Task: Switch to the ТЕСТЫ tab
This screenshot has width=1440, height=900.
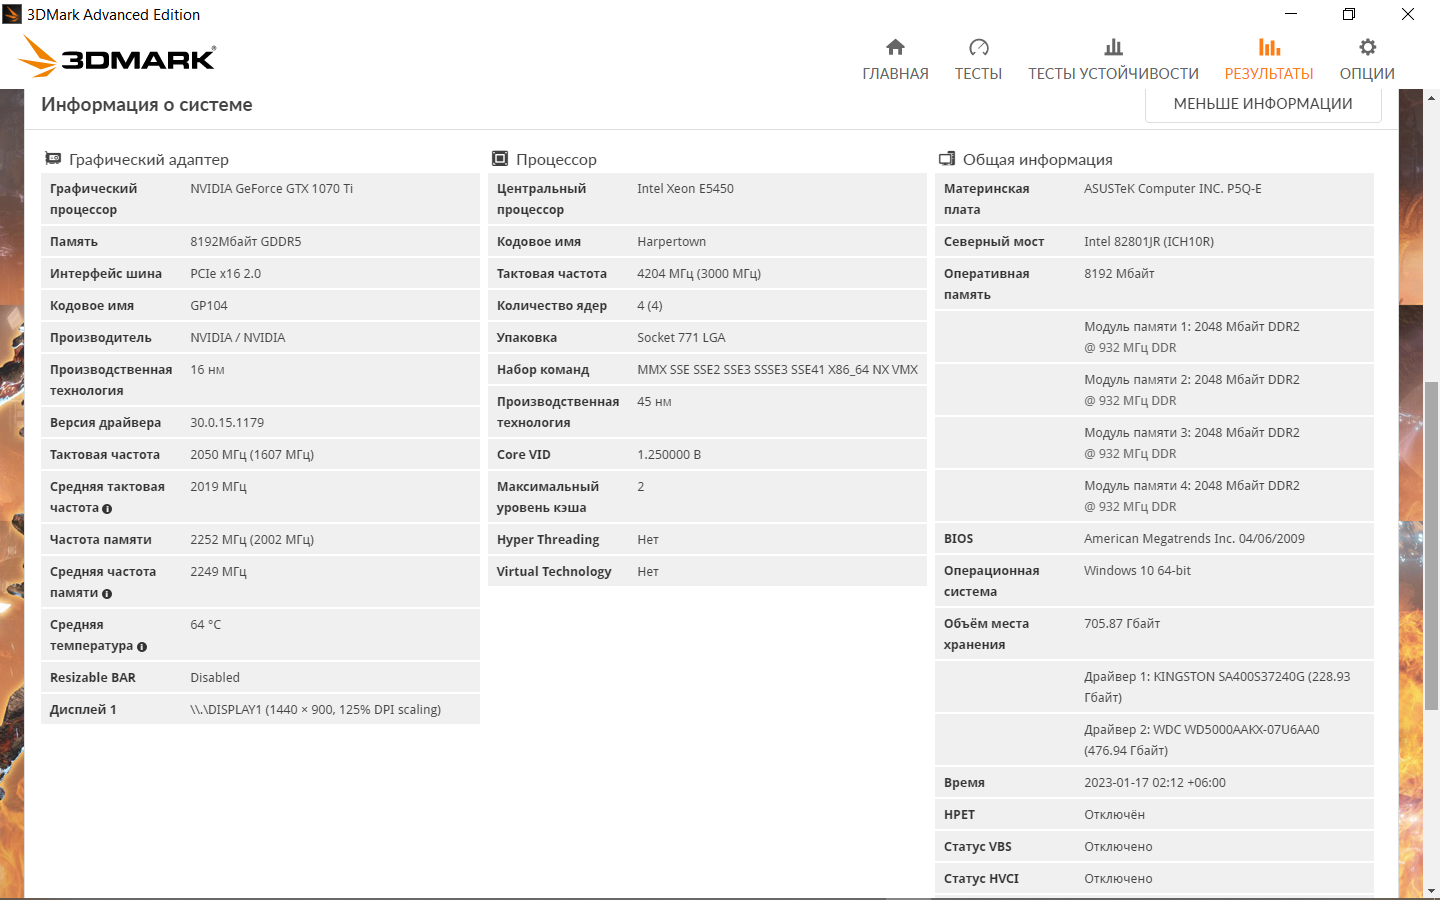Action: coord(978,61)
